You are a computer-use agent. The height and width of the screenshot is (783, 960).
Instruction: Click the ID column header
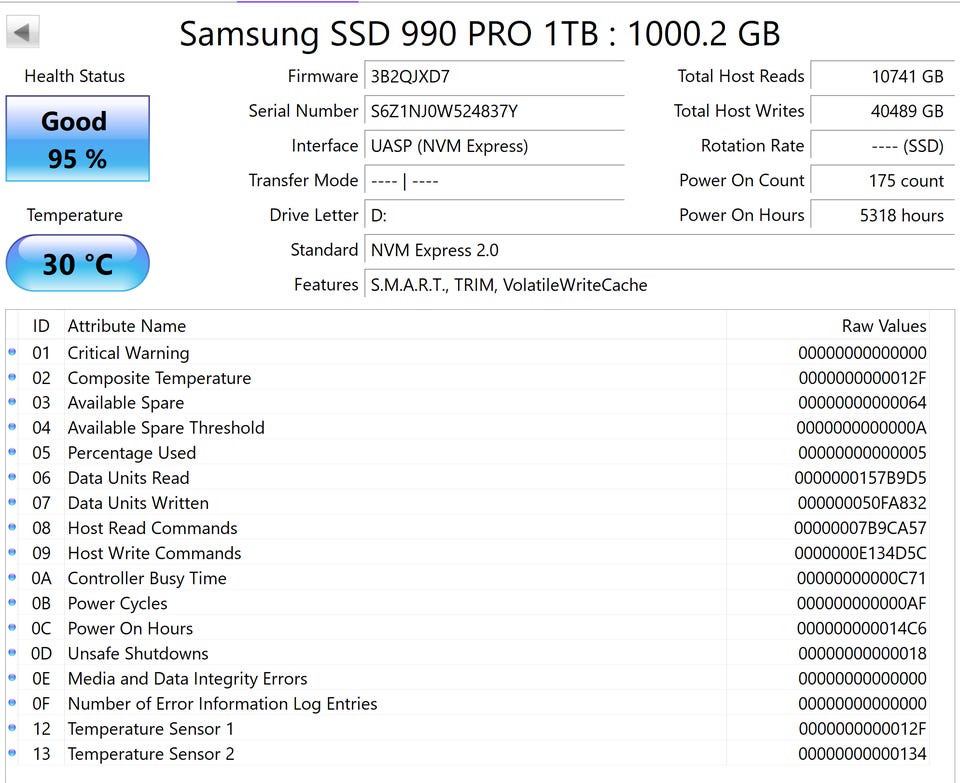(x=41, y=326)
